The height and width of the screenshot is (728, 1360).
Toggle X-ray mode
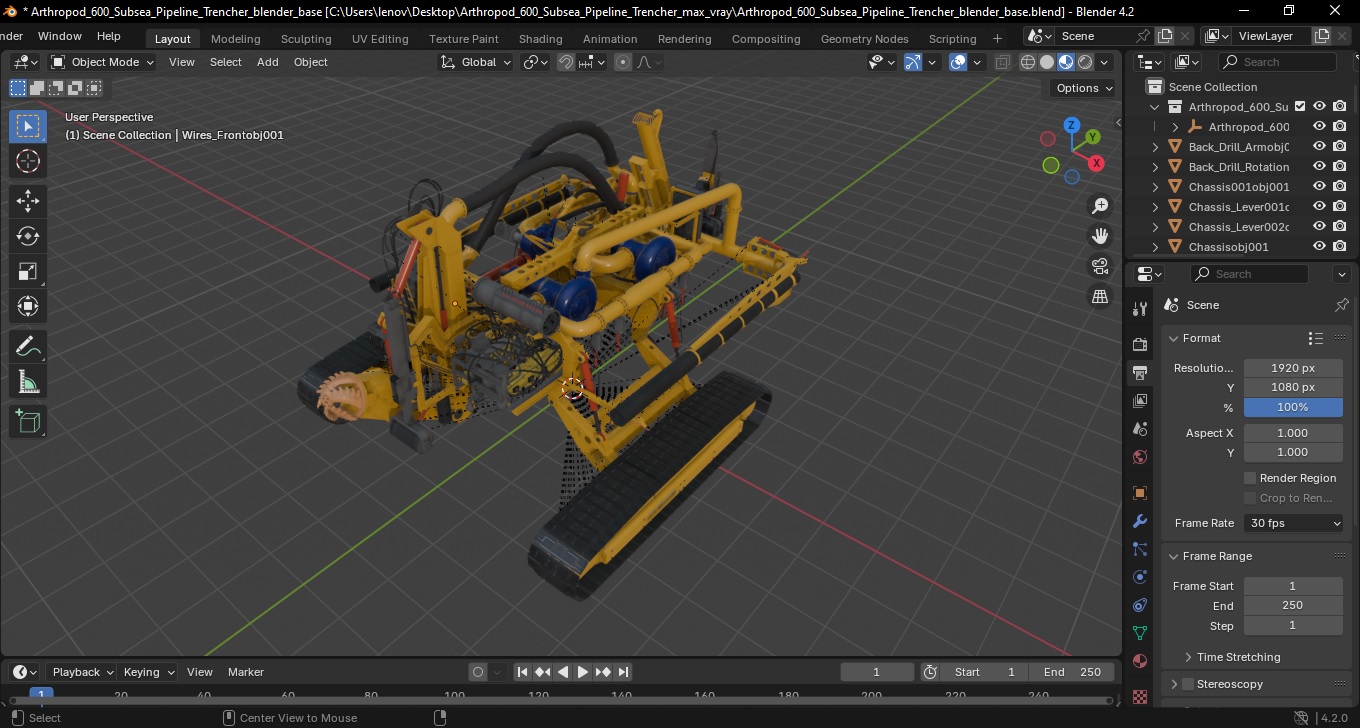pyautogui.click(x=1002, y=62)
